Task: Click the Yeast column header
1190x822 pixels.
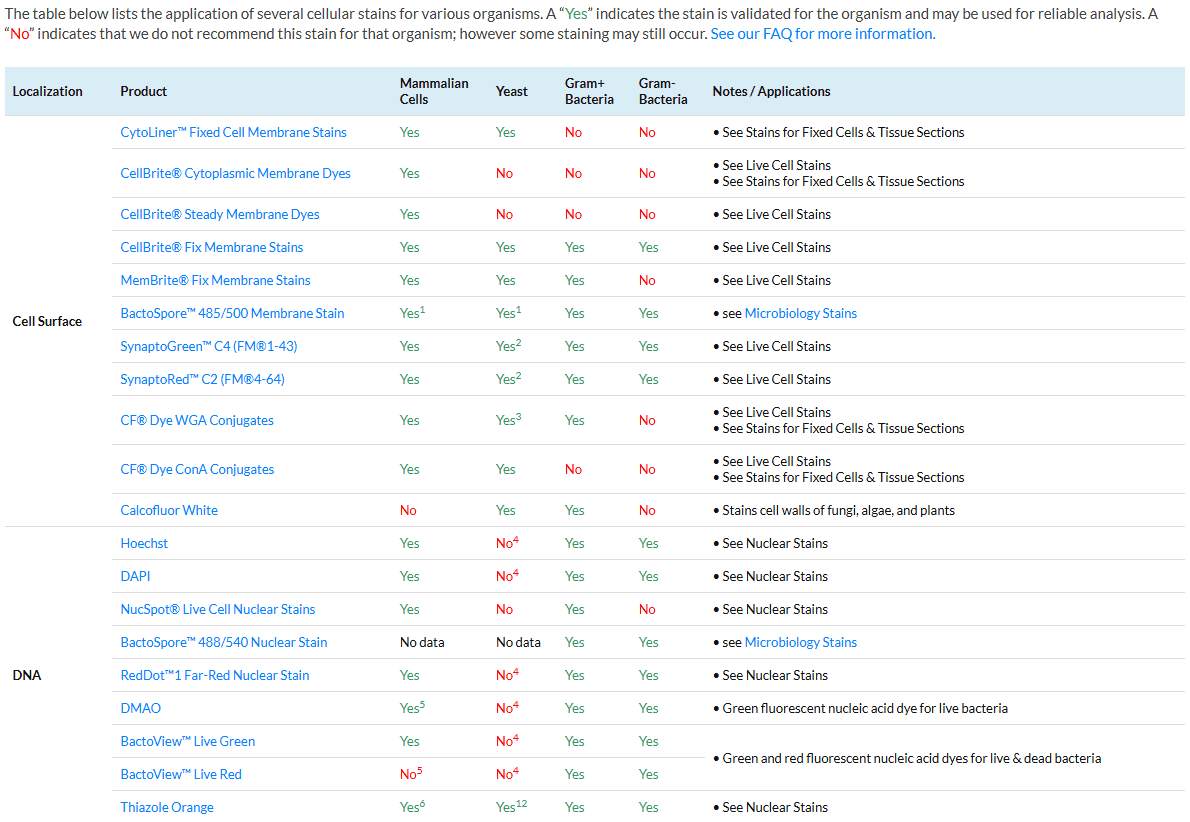Action: coord(512,91)
